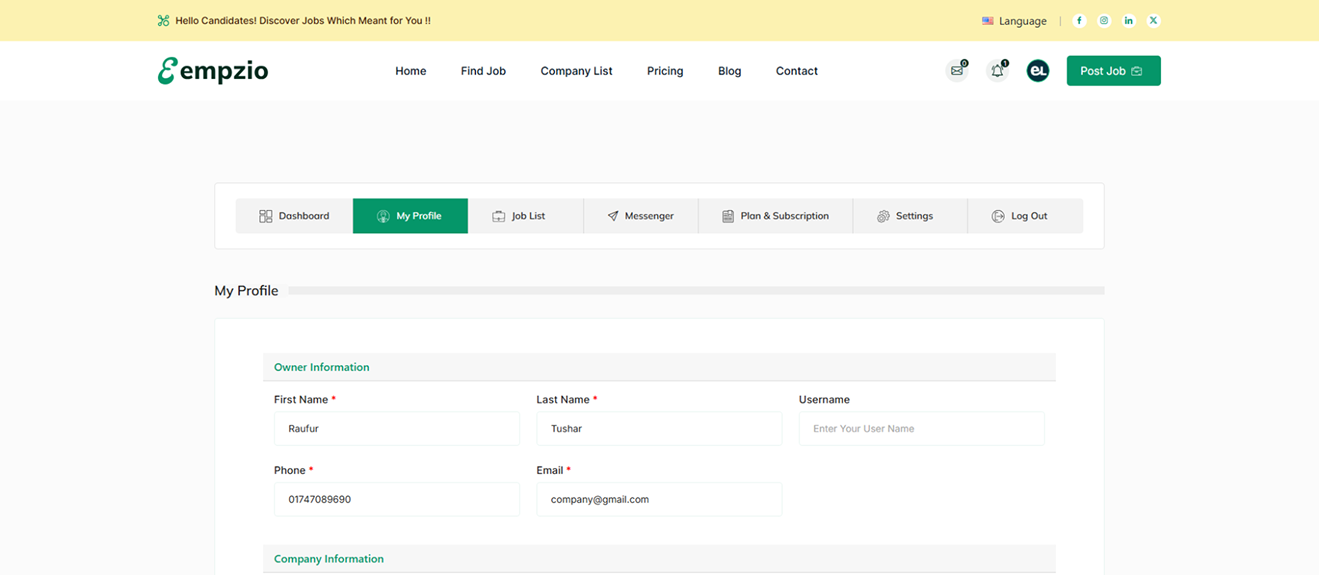Screen dimensions: 1319x575
Task: Open Facebook social icon
Action: click(x=1079, y=20)
